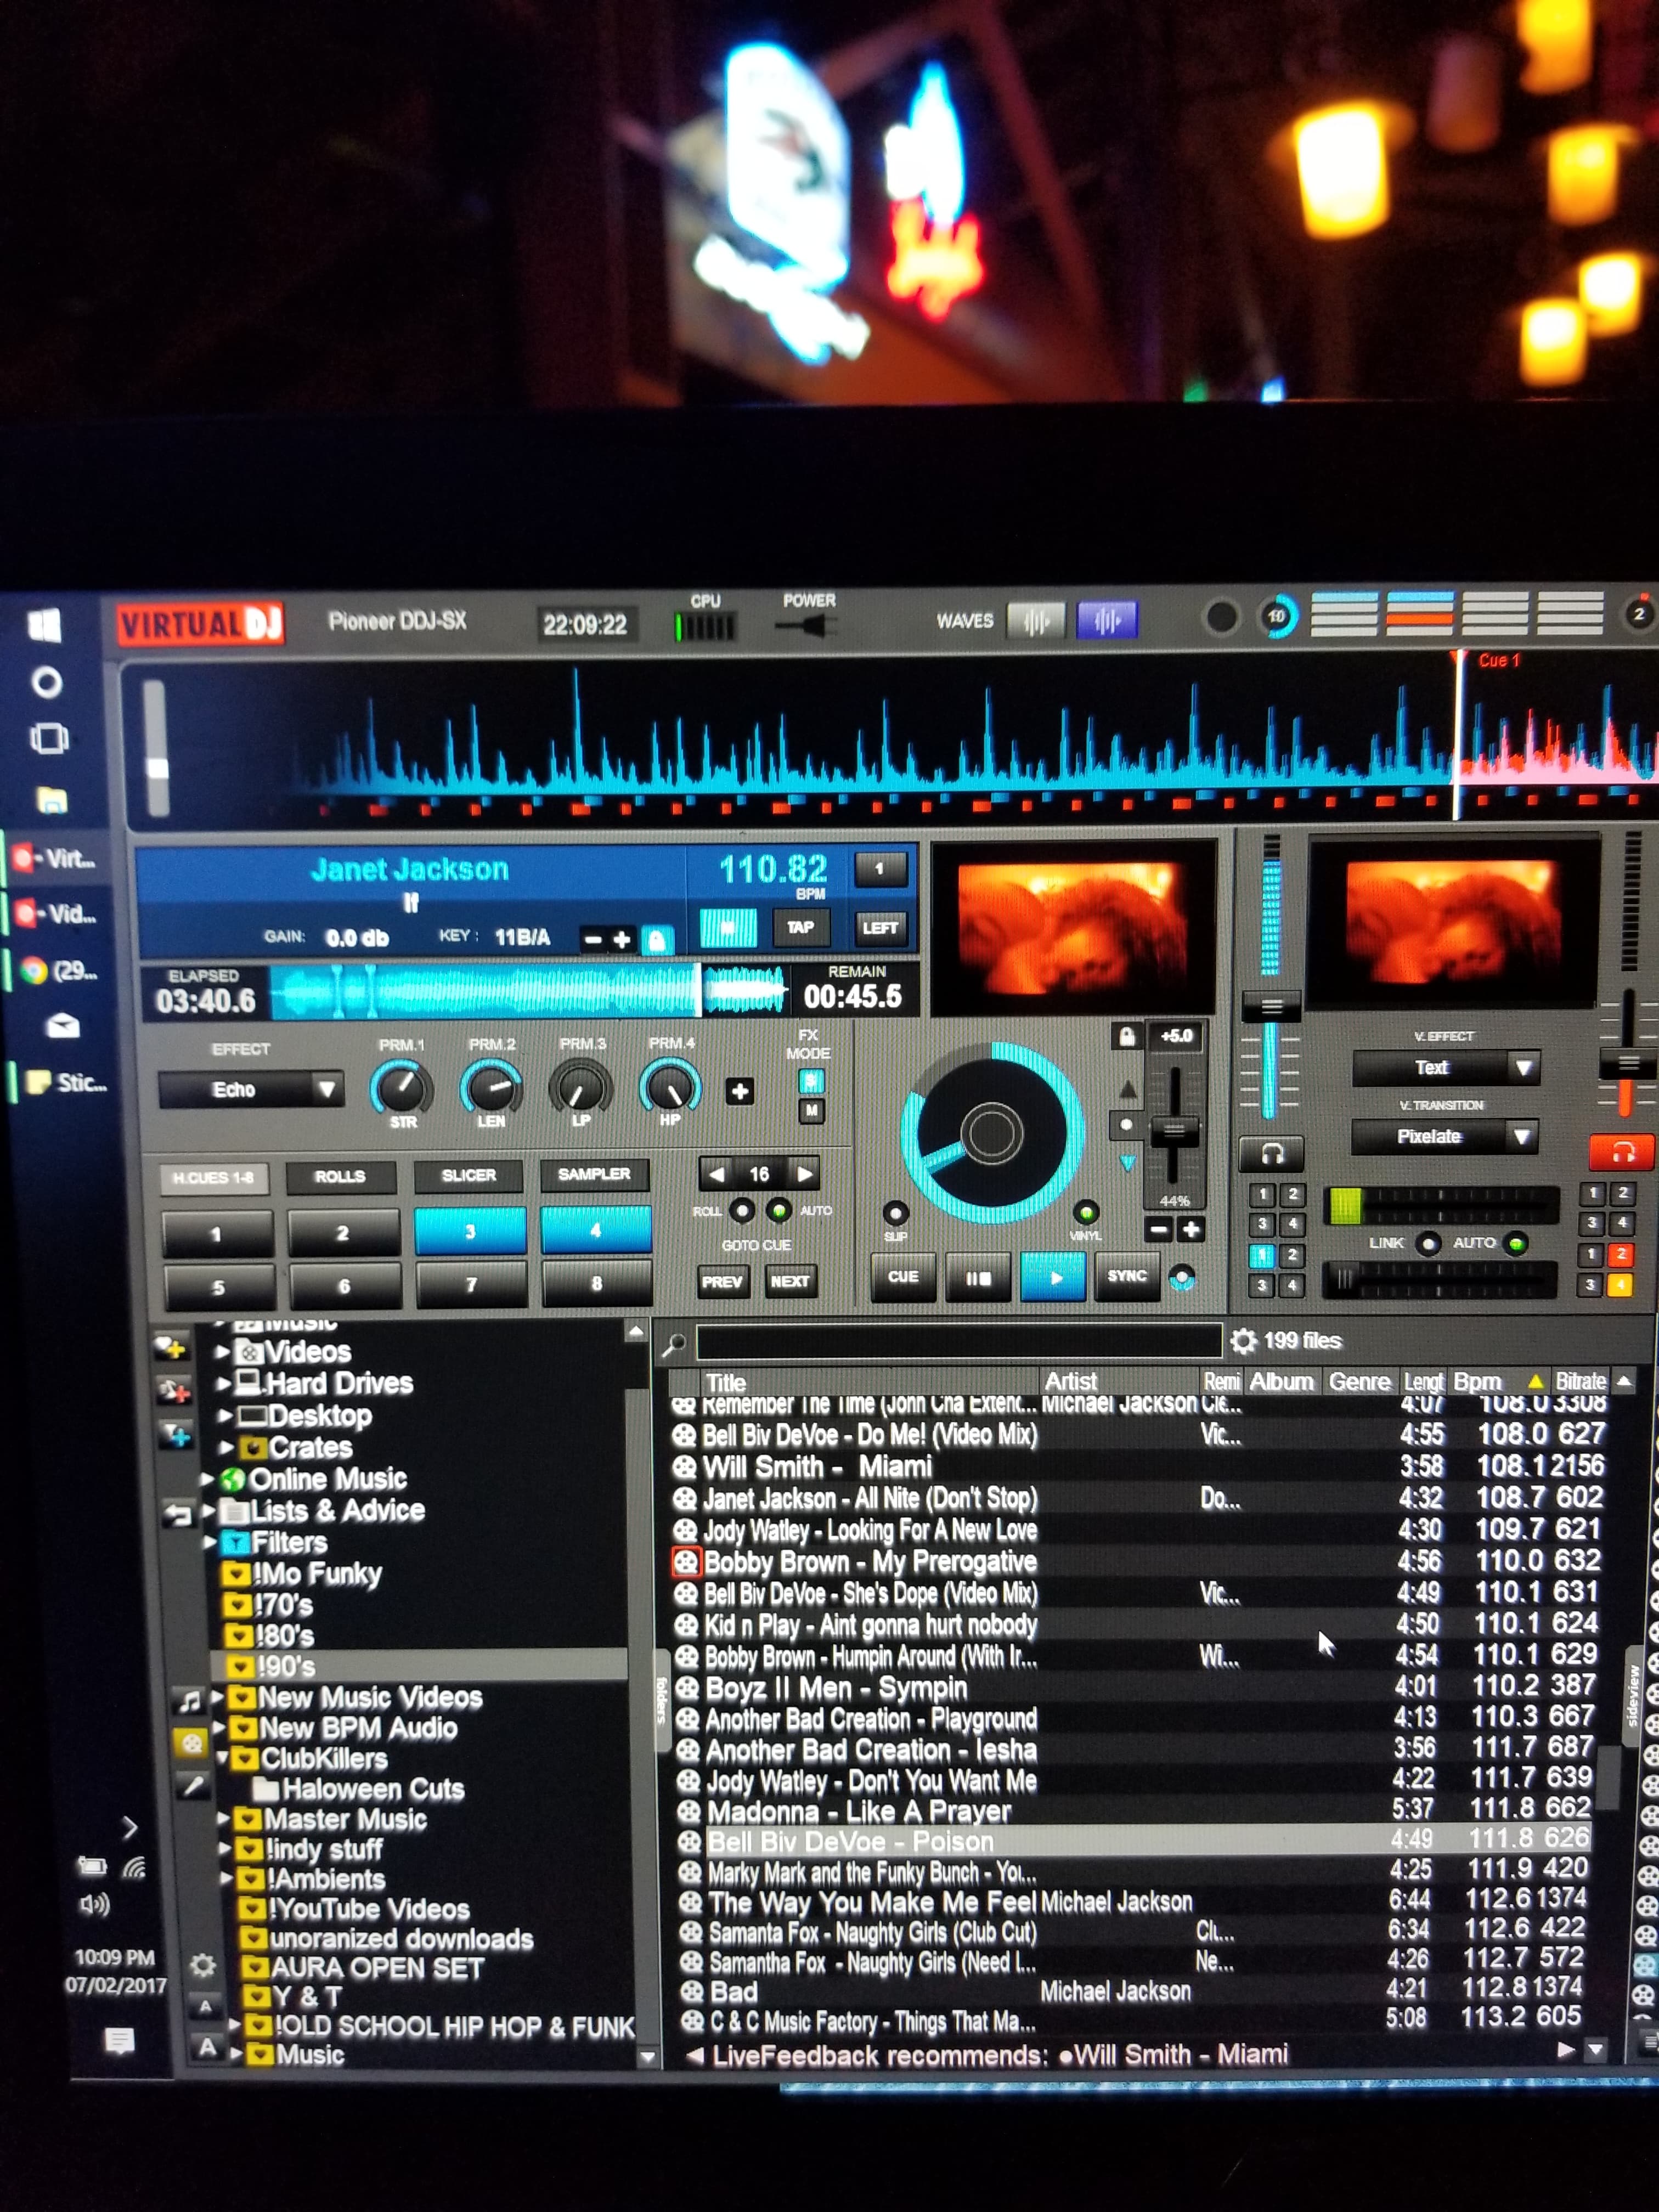Viewport: 1659px width, 2212px height.
Task: Click the search magnifier icon
Action: pyautogui.click(x=674, y=1345)
